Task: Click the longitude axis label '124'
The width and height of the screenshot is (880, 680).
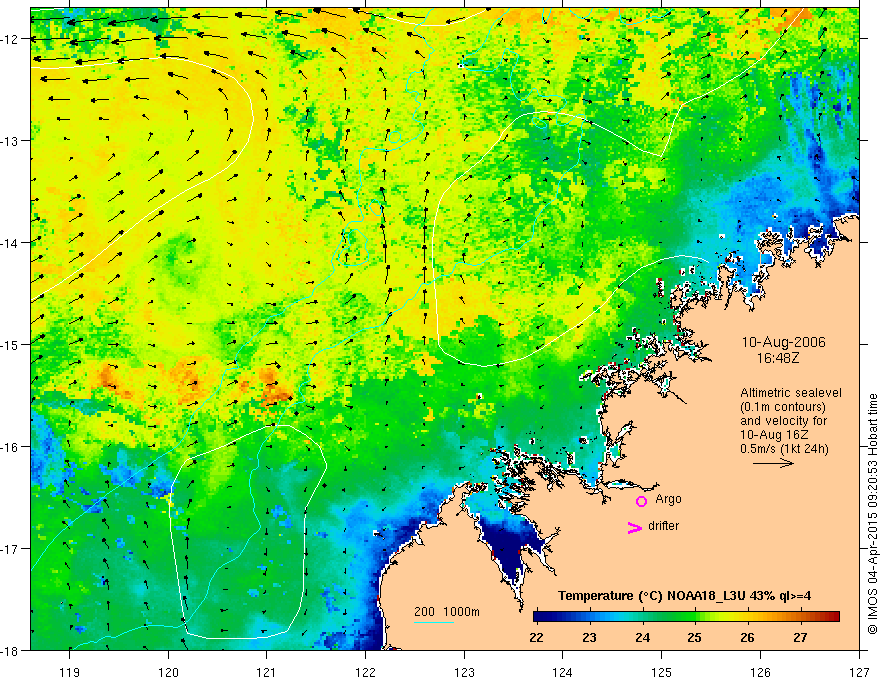Action: click(562, 672)
